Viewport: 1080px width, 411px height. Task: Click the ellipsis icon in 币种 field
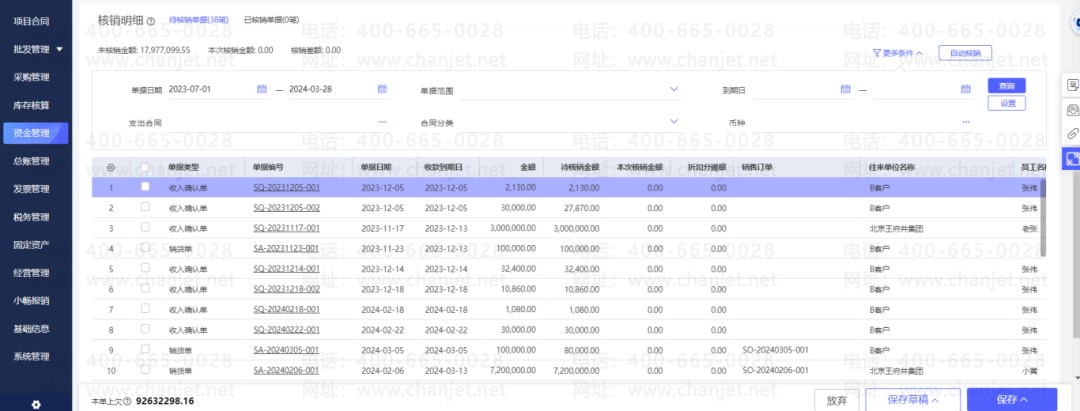pyautogui.click(x=966, y=122)
